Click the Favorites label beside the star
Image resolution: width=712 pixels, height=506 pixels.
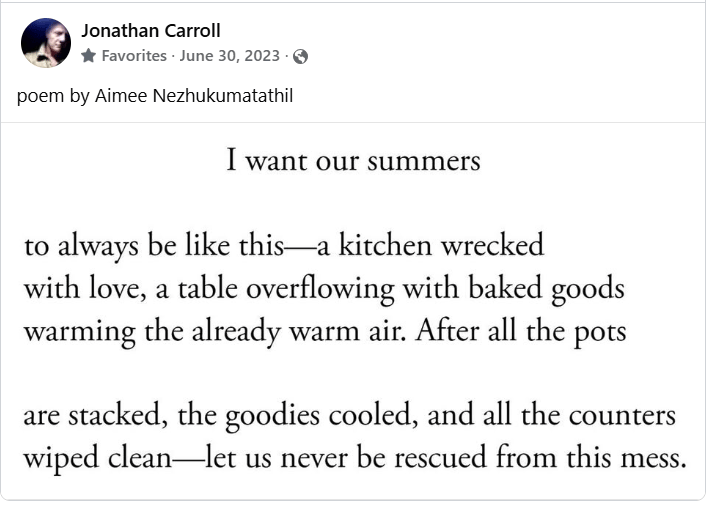tap(134, 56)
